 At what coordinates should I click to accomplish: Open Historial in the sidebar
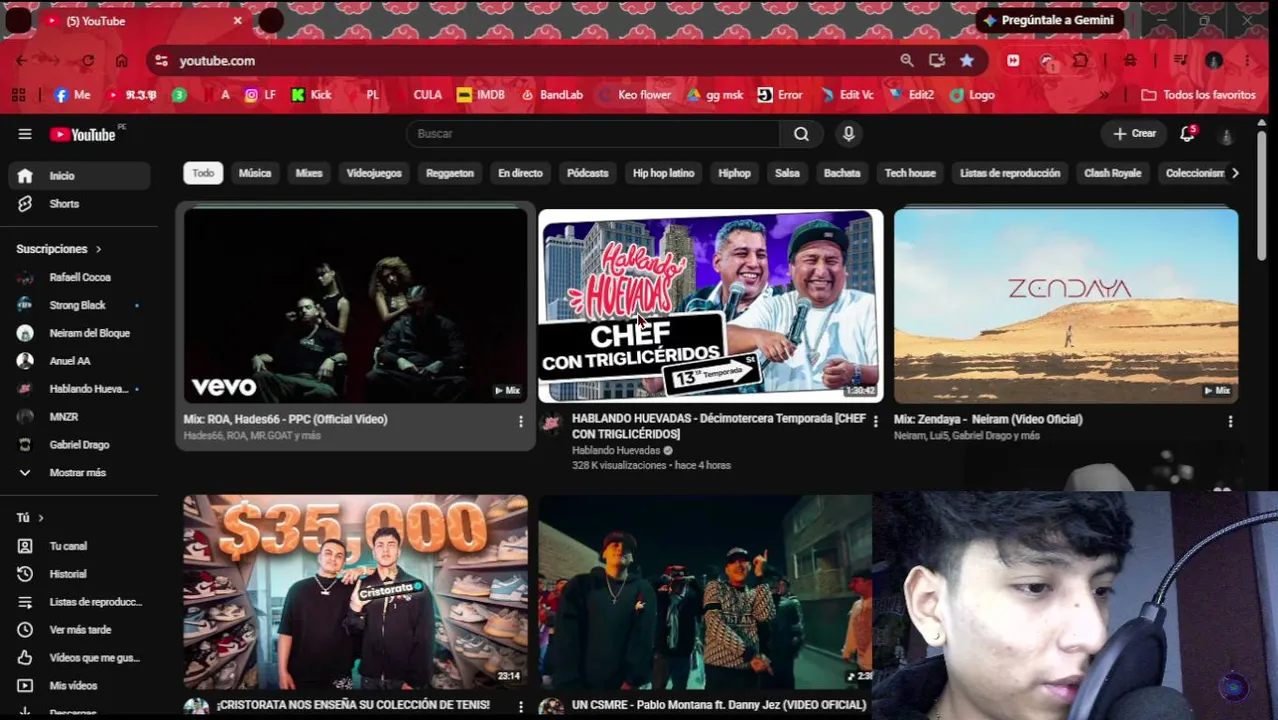pos(80,574)
